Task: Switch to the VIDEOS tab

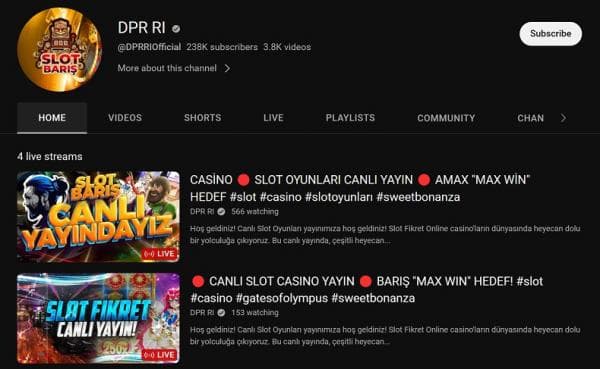Action: pos(125,118)
